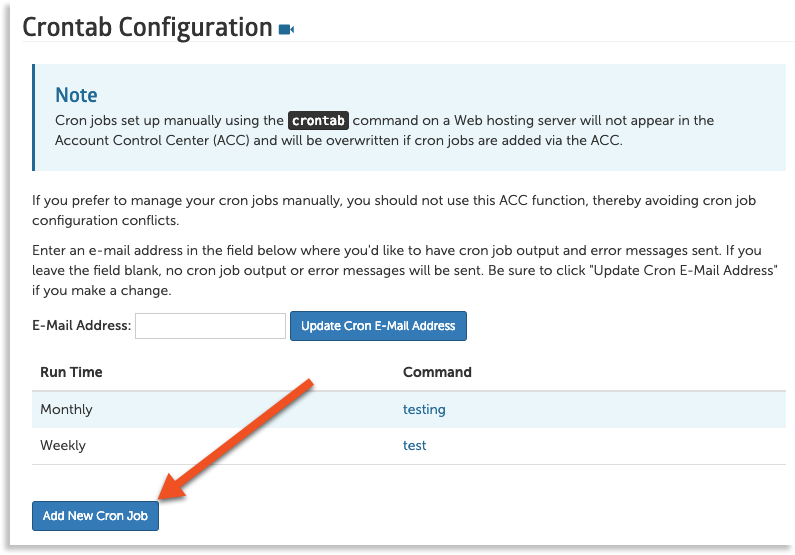795x555 pixels.
Task: Click the Crontab Configuration page heading
Action: click(x=147, y=27)
